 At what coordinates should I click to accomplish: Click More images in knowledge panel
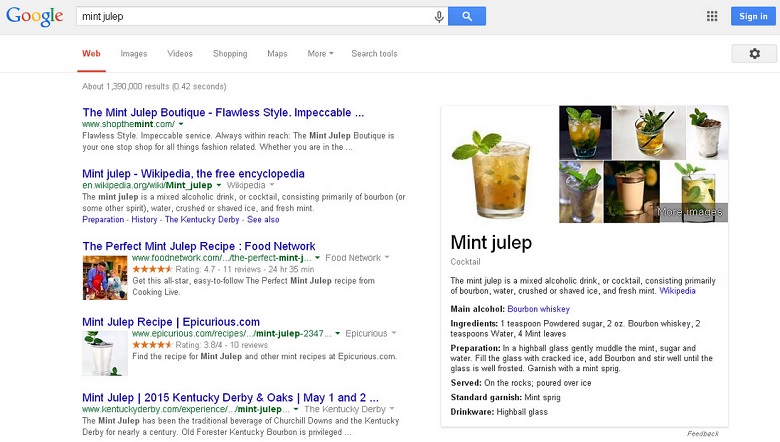(x=689, y=212)
